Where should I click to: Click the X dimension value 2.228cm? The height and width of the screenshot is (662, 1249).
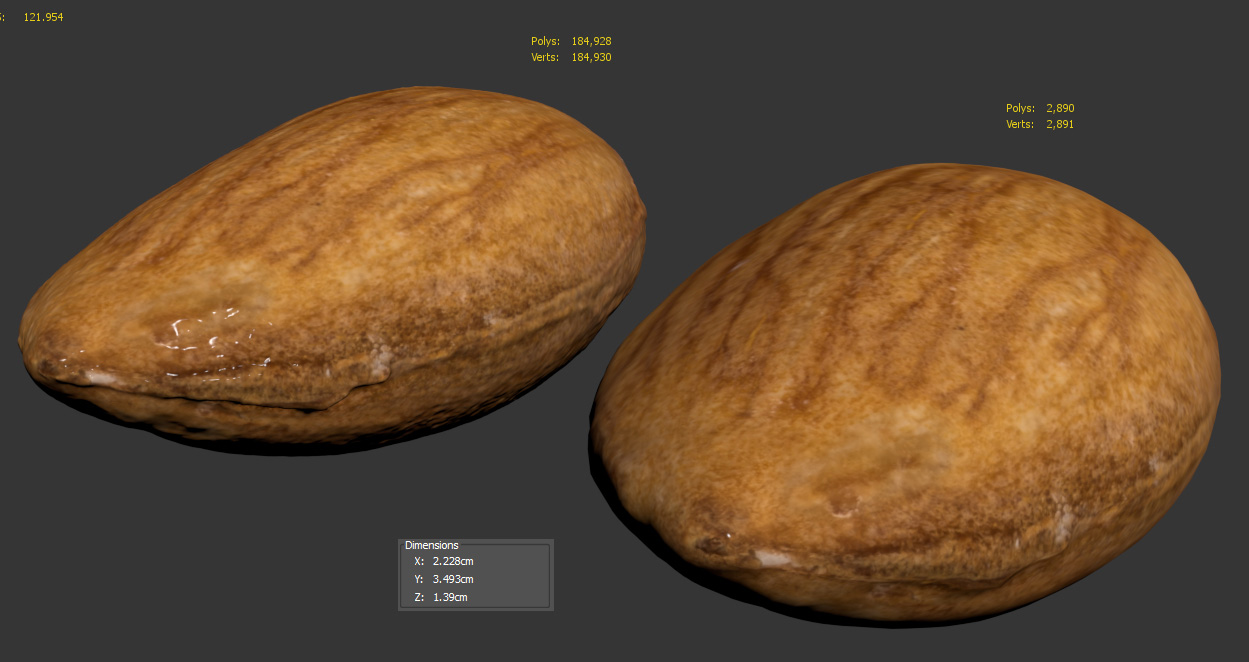[453, 562]
